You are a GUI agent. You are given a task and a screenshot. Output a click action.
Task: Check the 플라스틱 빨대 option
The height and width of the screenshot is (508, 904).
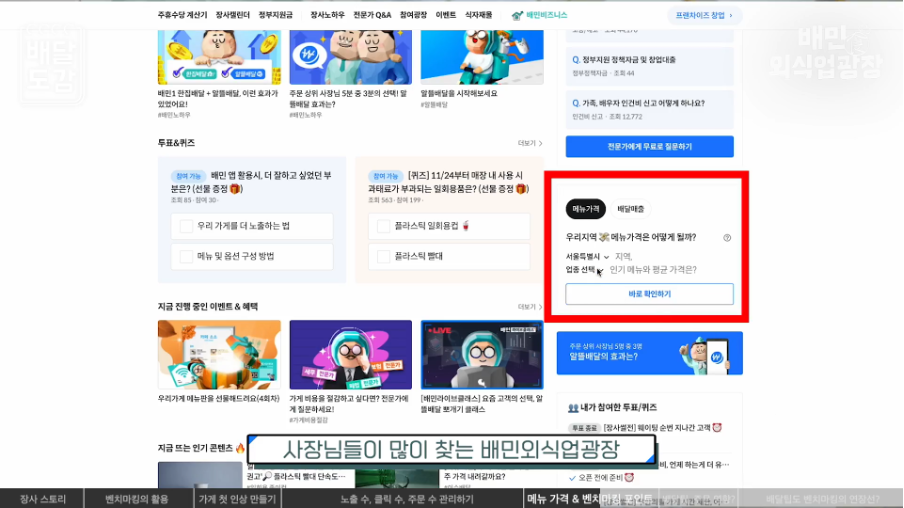pyautogui.click(x=449, y=256)
